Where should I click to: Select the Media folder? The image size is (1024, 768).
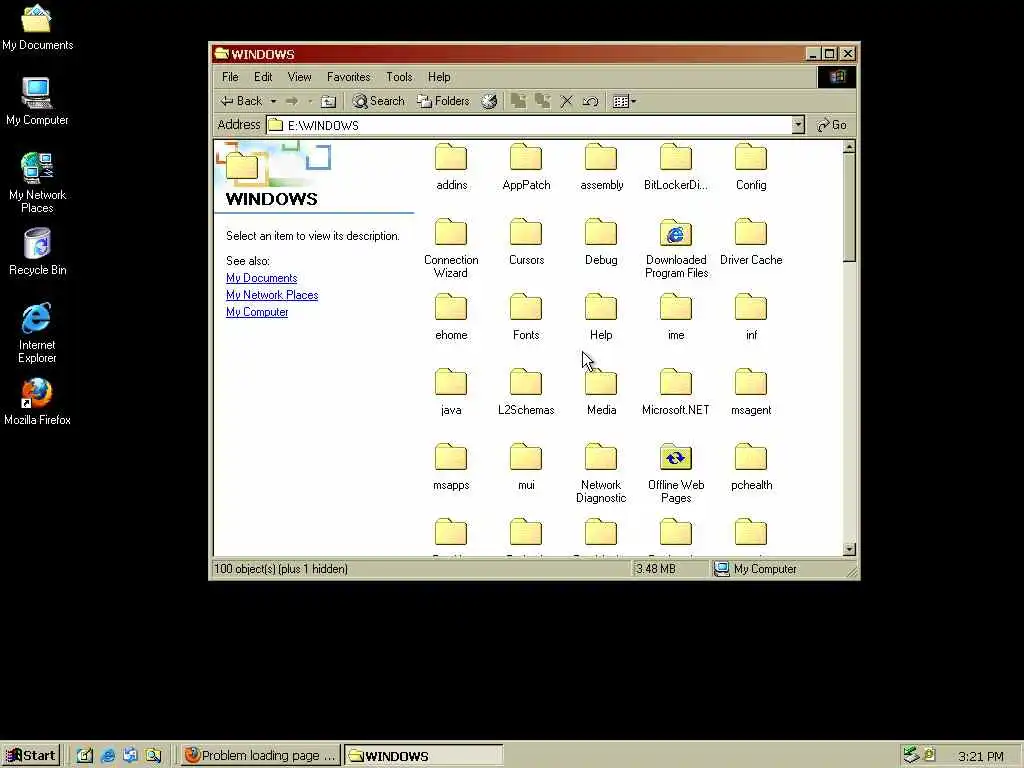click(601, 392)
